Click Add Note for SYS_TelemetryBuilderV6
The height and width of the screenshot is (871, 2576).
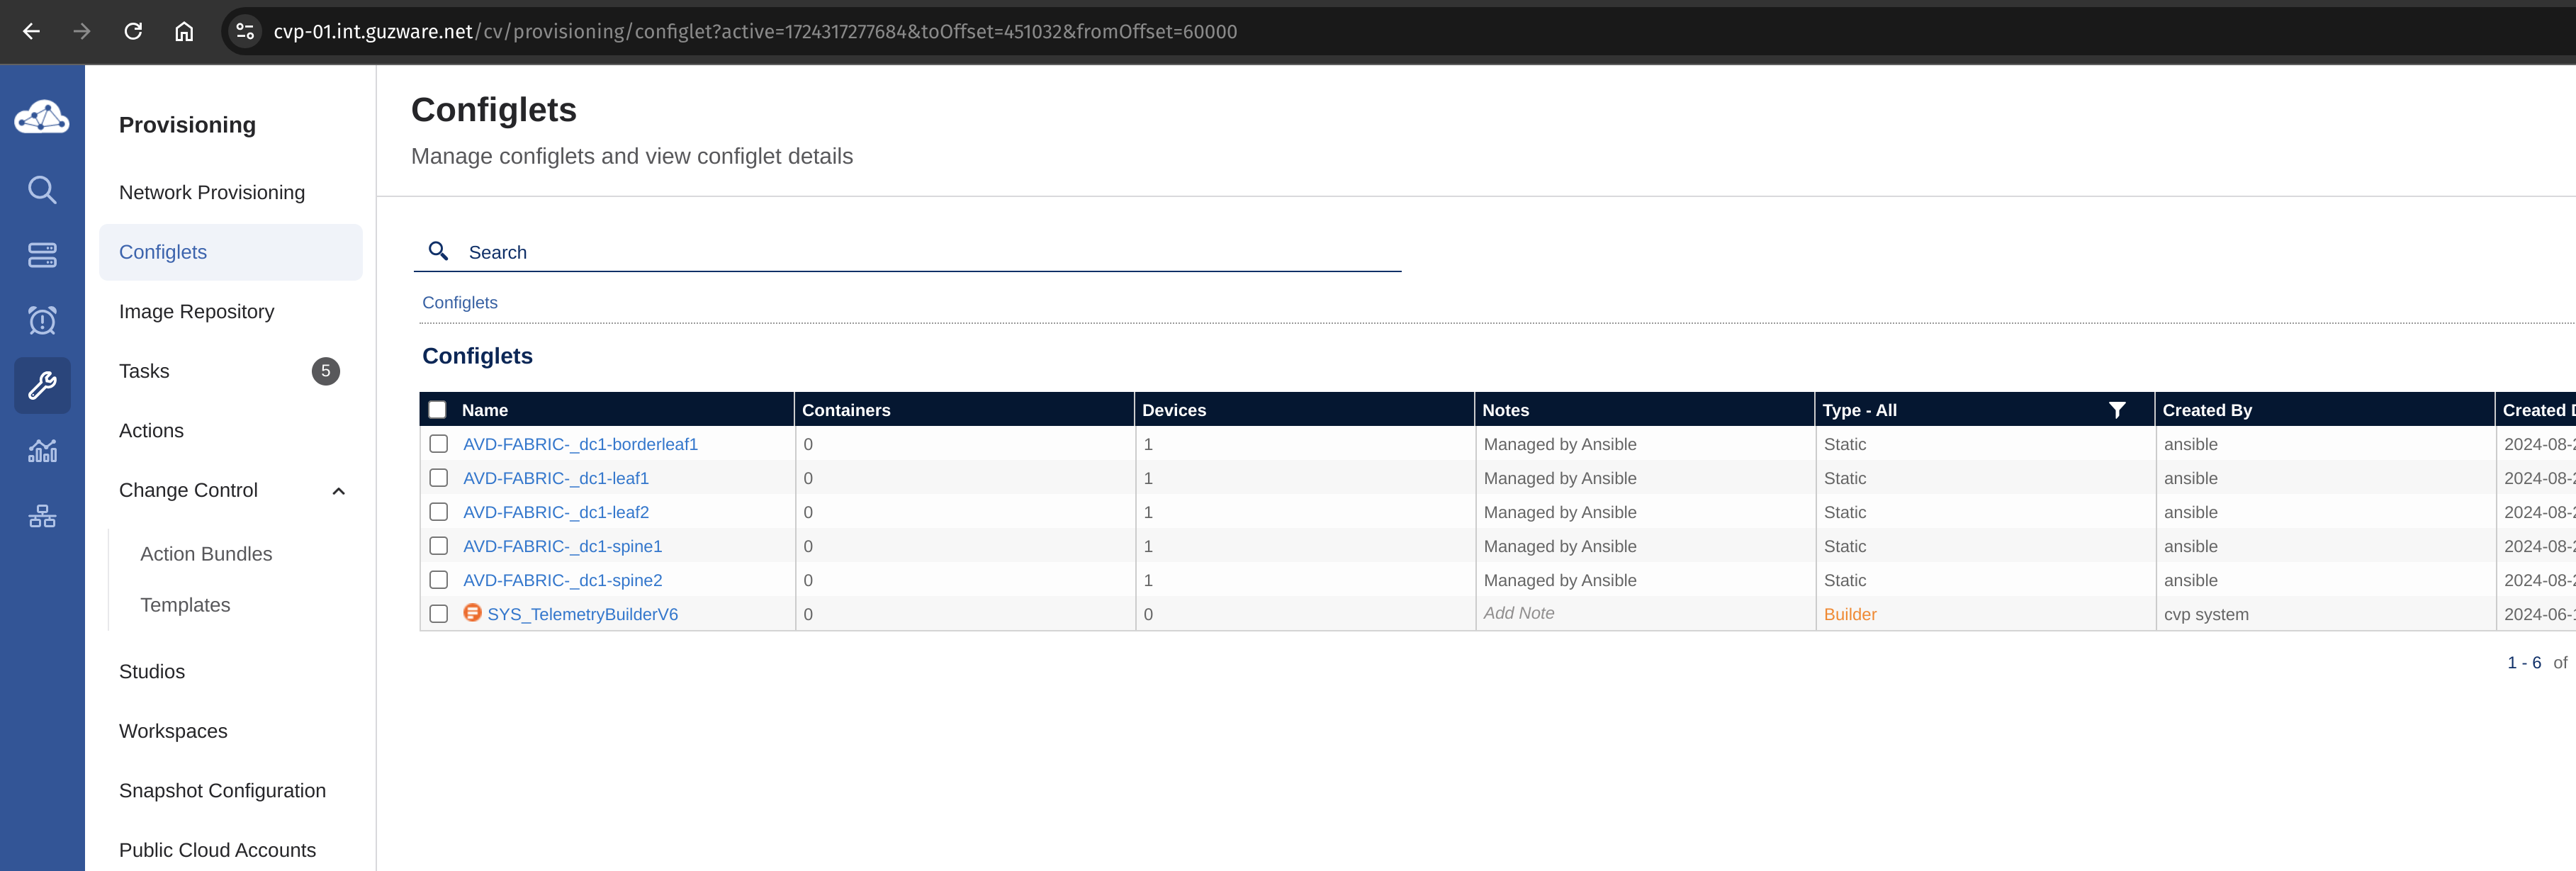click(1518, 613)
